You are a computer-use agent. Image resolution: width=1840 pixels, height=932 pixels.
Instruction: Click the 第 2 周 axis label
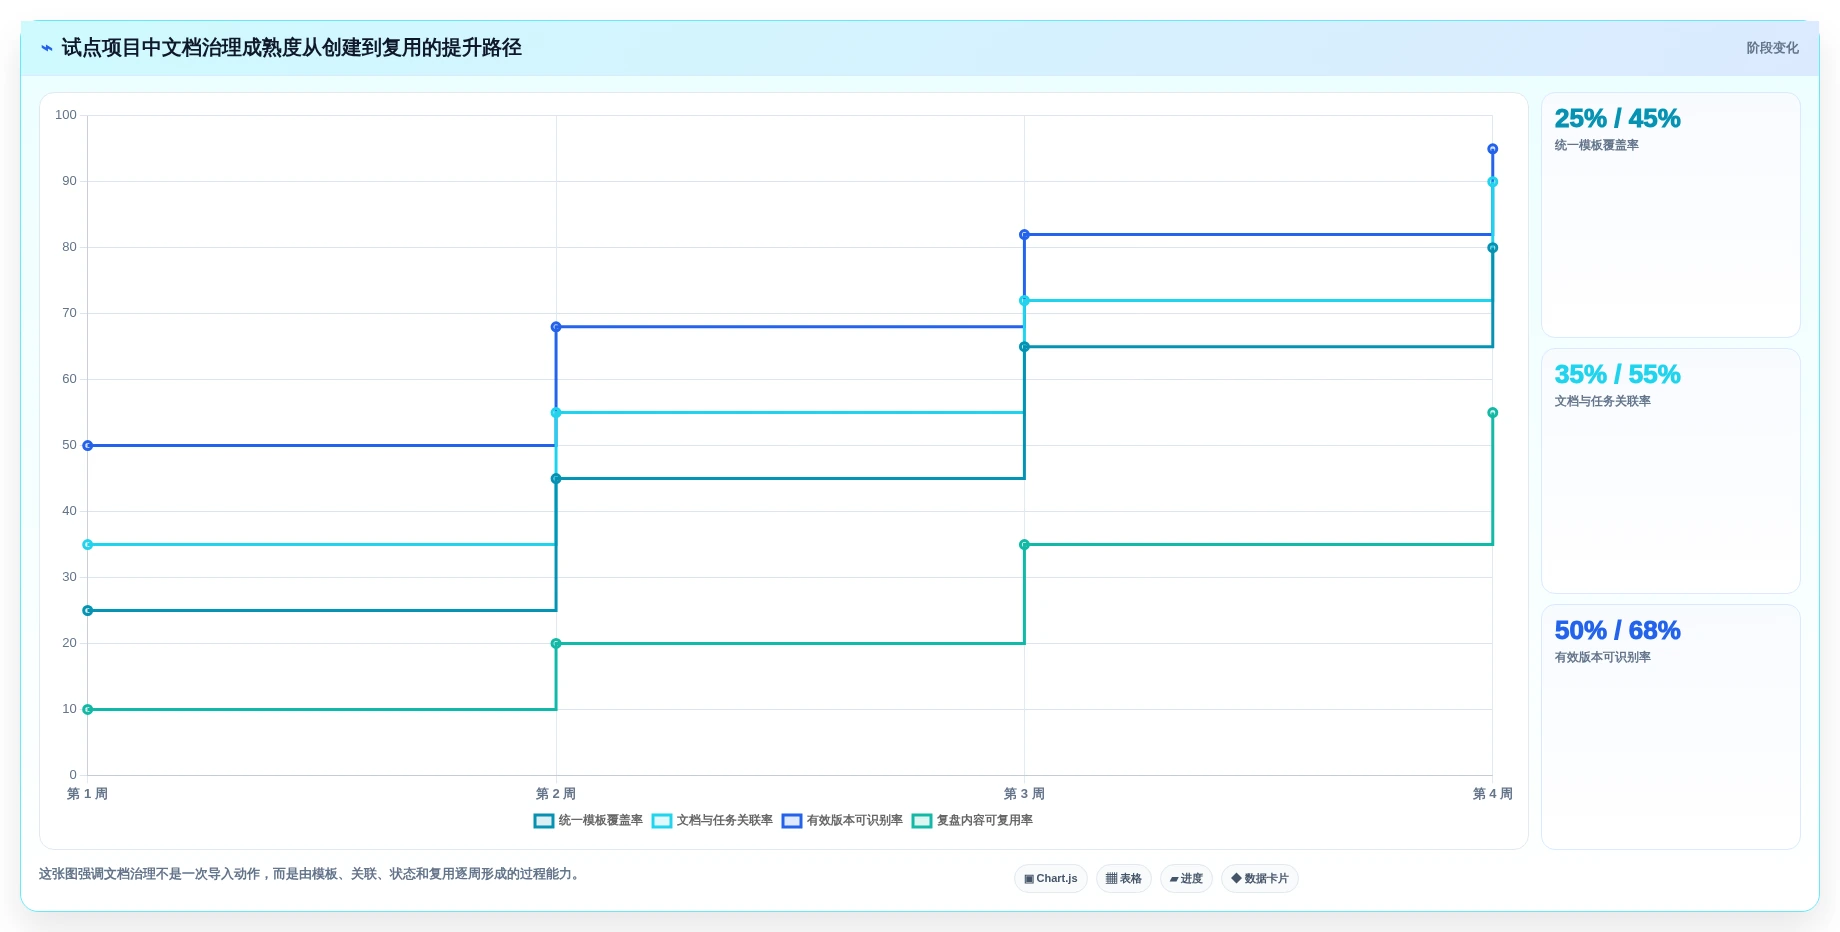click(x=556, y=794)
